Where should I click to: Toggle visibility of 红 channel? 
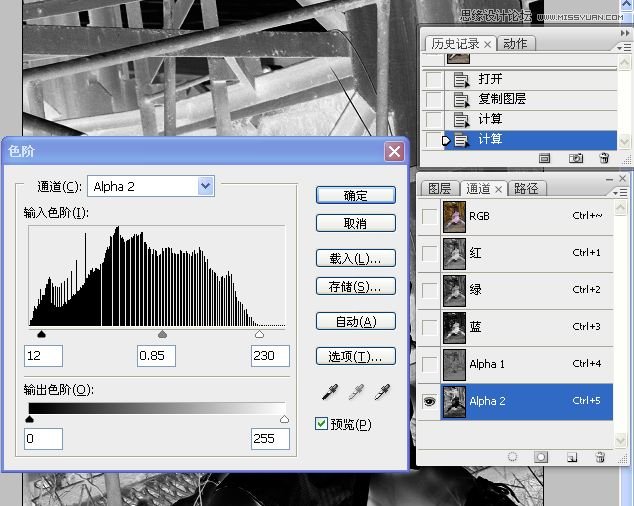429,254
